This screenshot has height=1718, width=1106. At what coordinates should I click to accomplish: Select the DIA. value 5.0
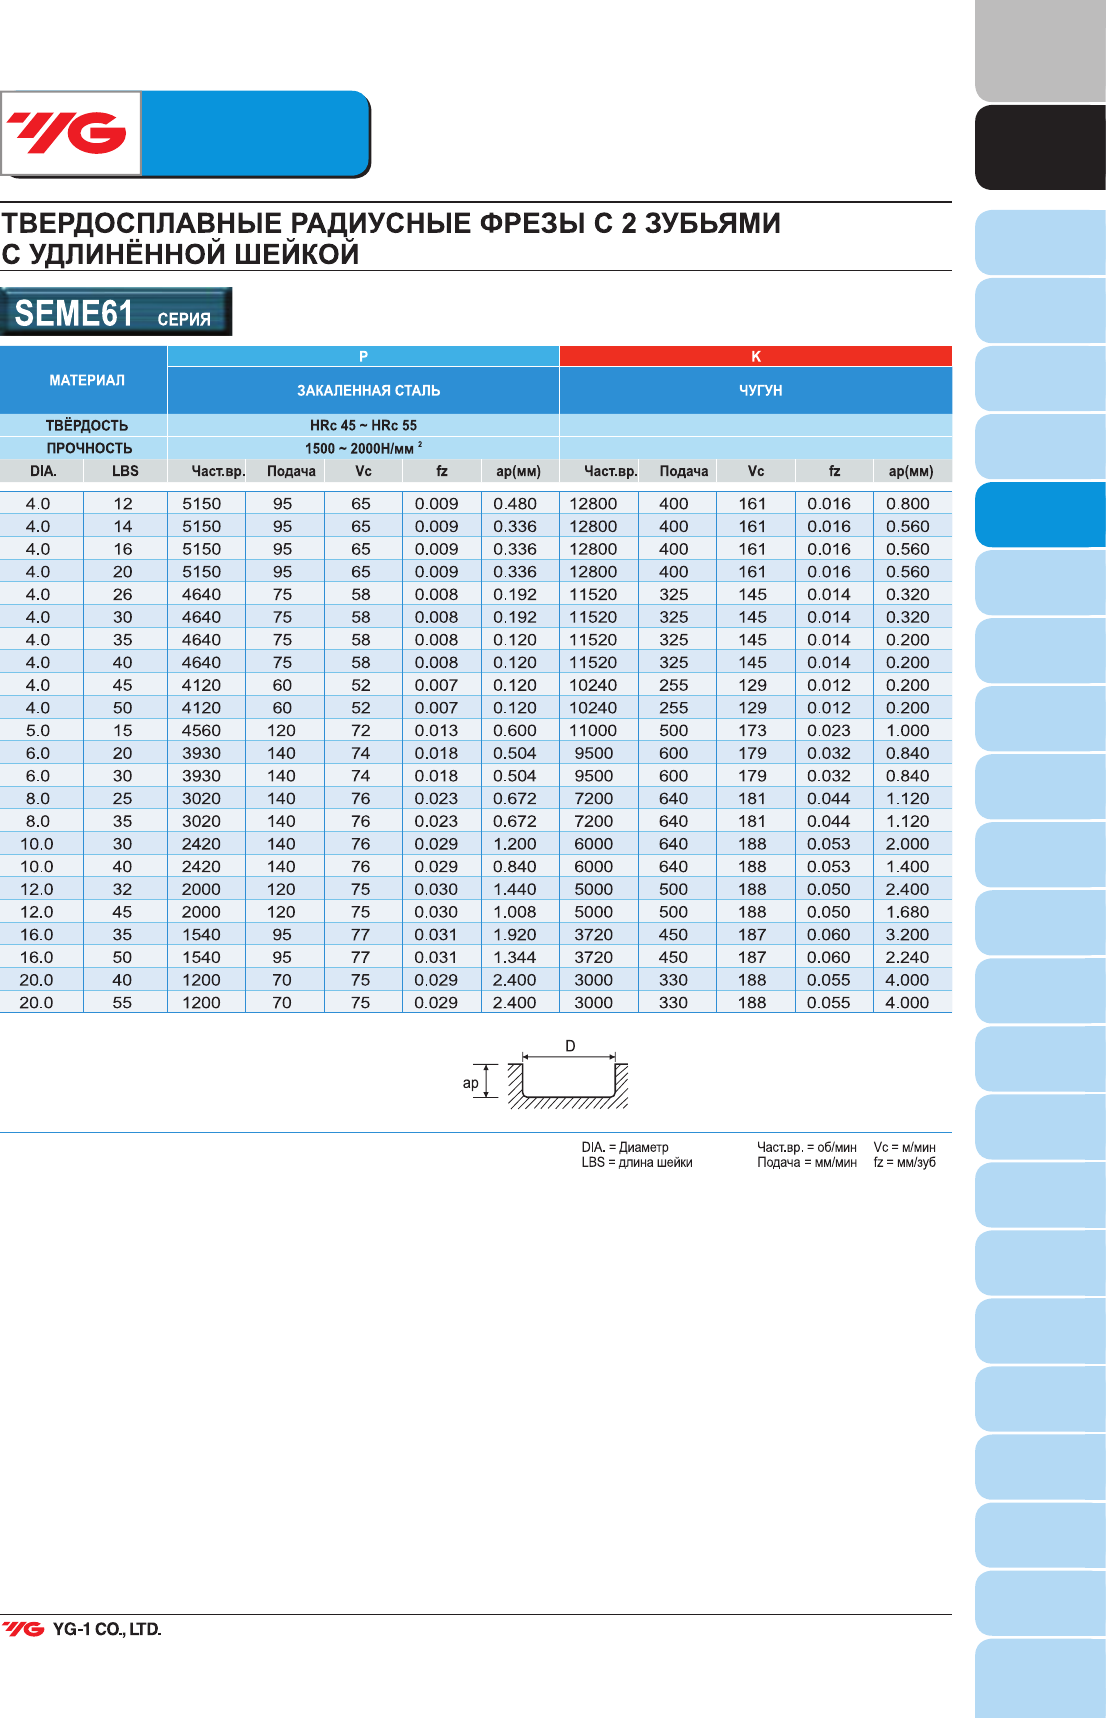tap(38, 730)
